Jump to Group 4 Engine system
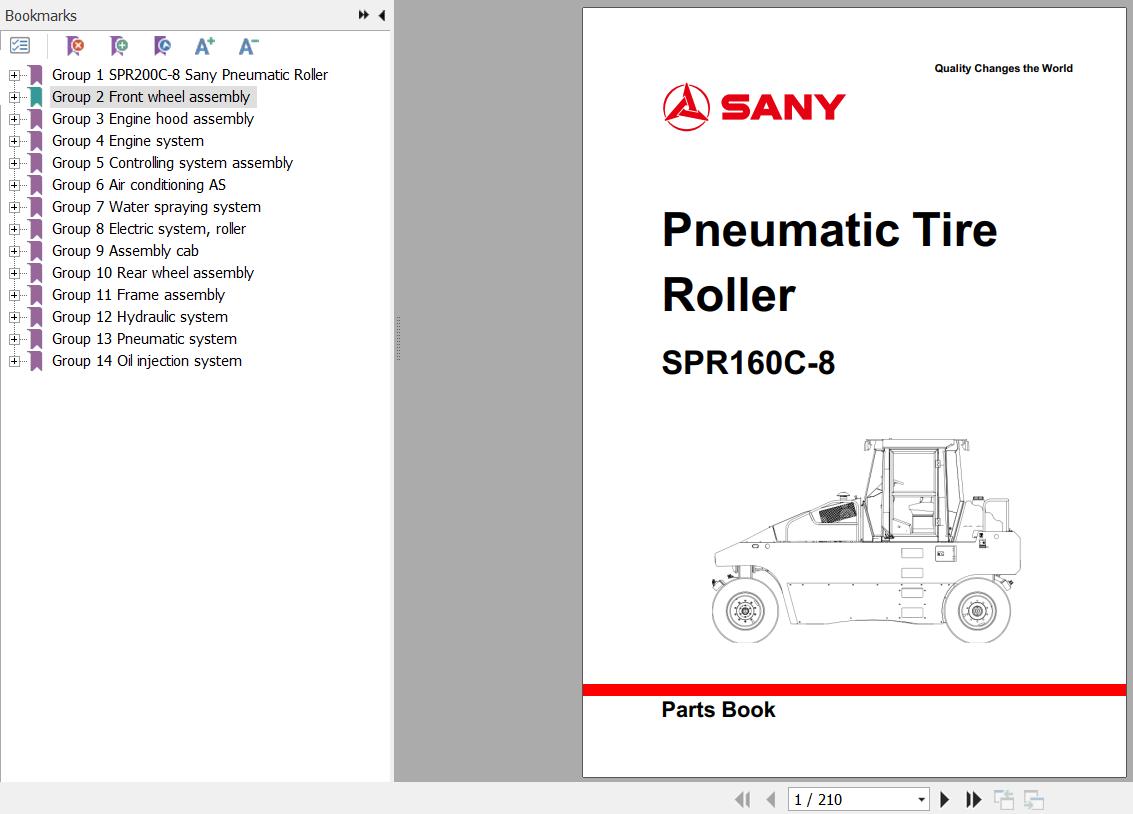 pos(128,141)
